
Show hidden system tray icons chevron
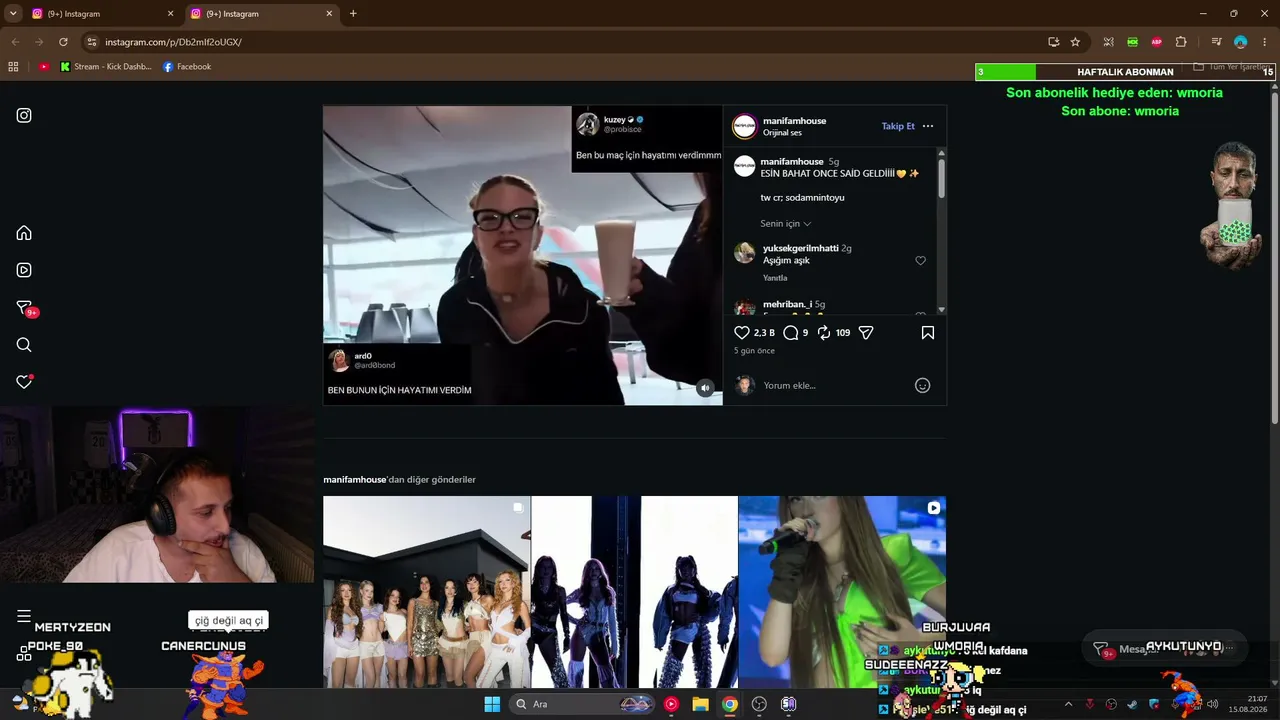[1067, 704]
